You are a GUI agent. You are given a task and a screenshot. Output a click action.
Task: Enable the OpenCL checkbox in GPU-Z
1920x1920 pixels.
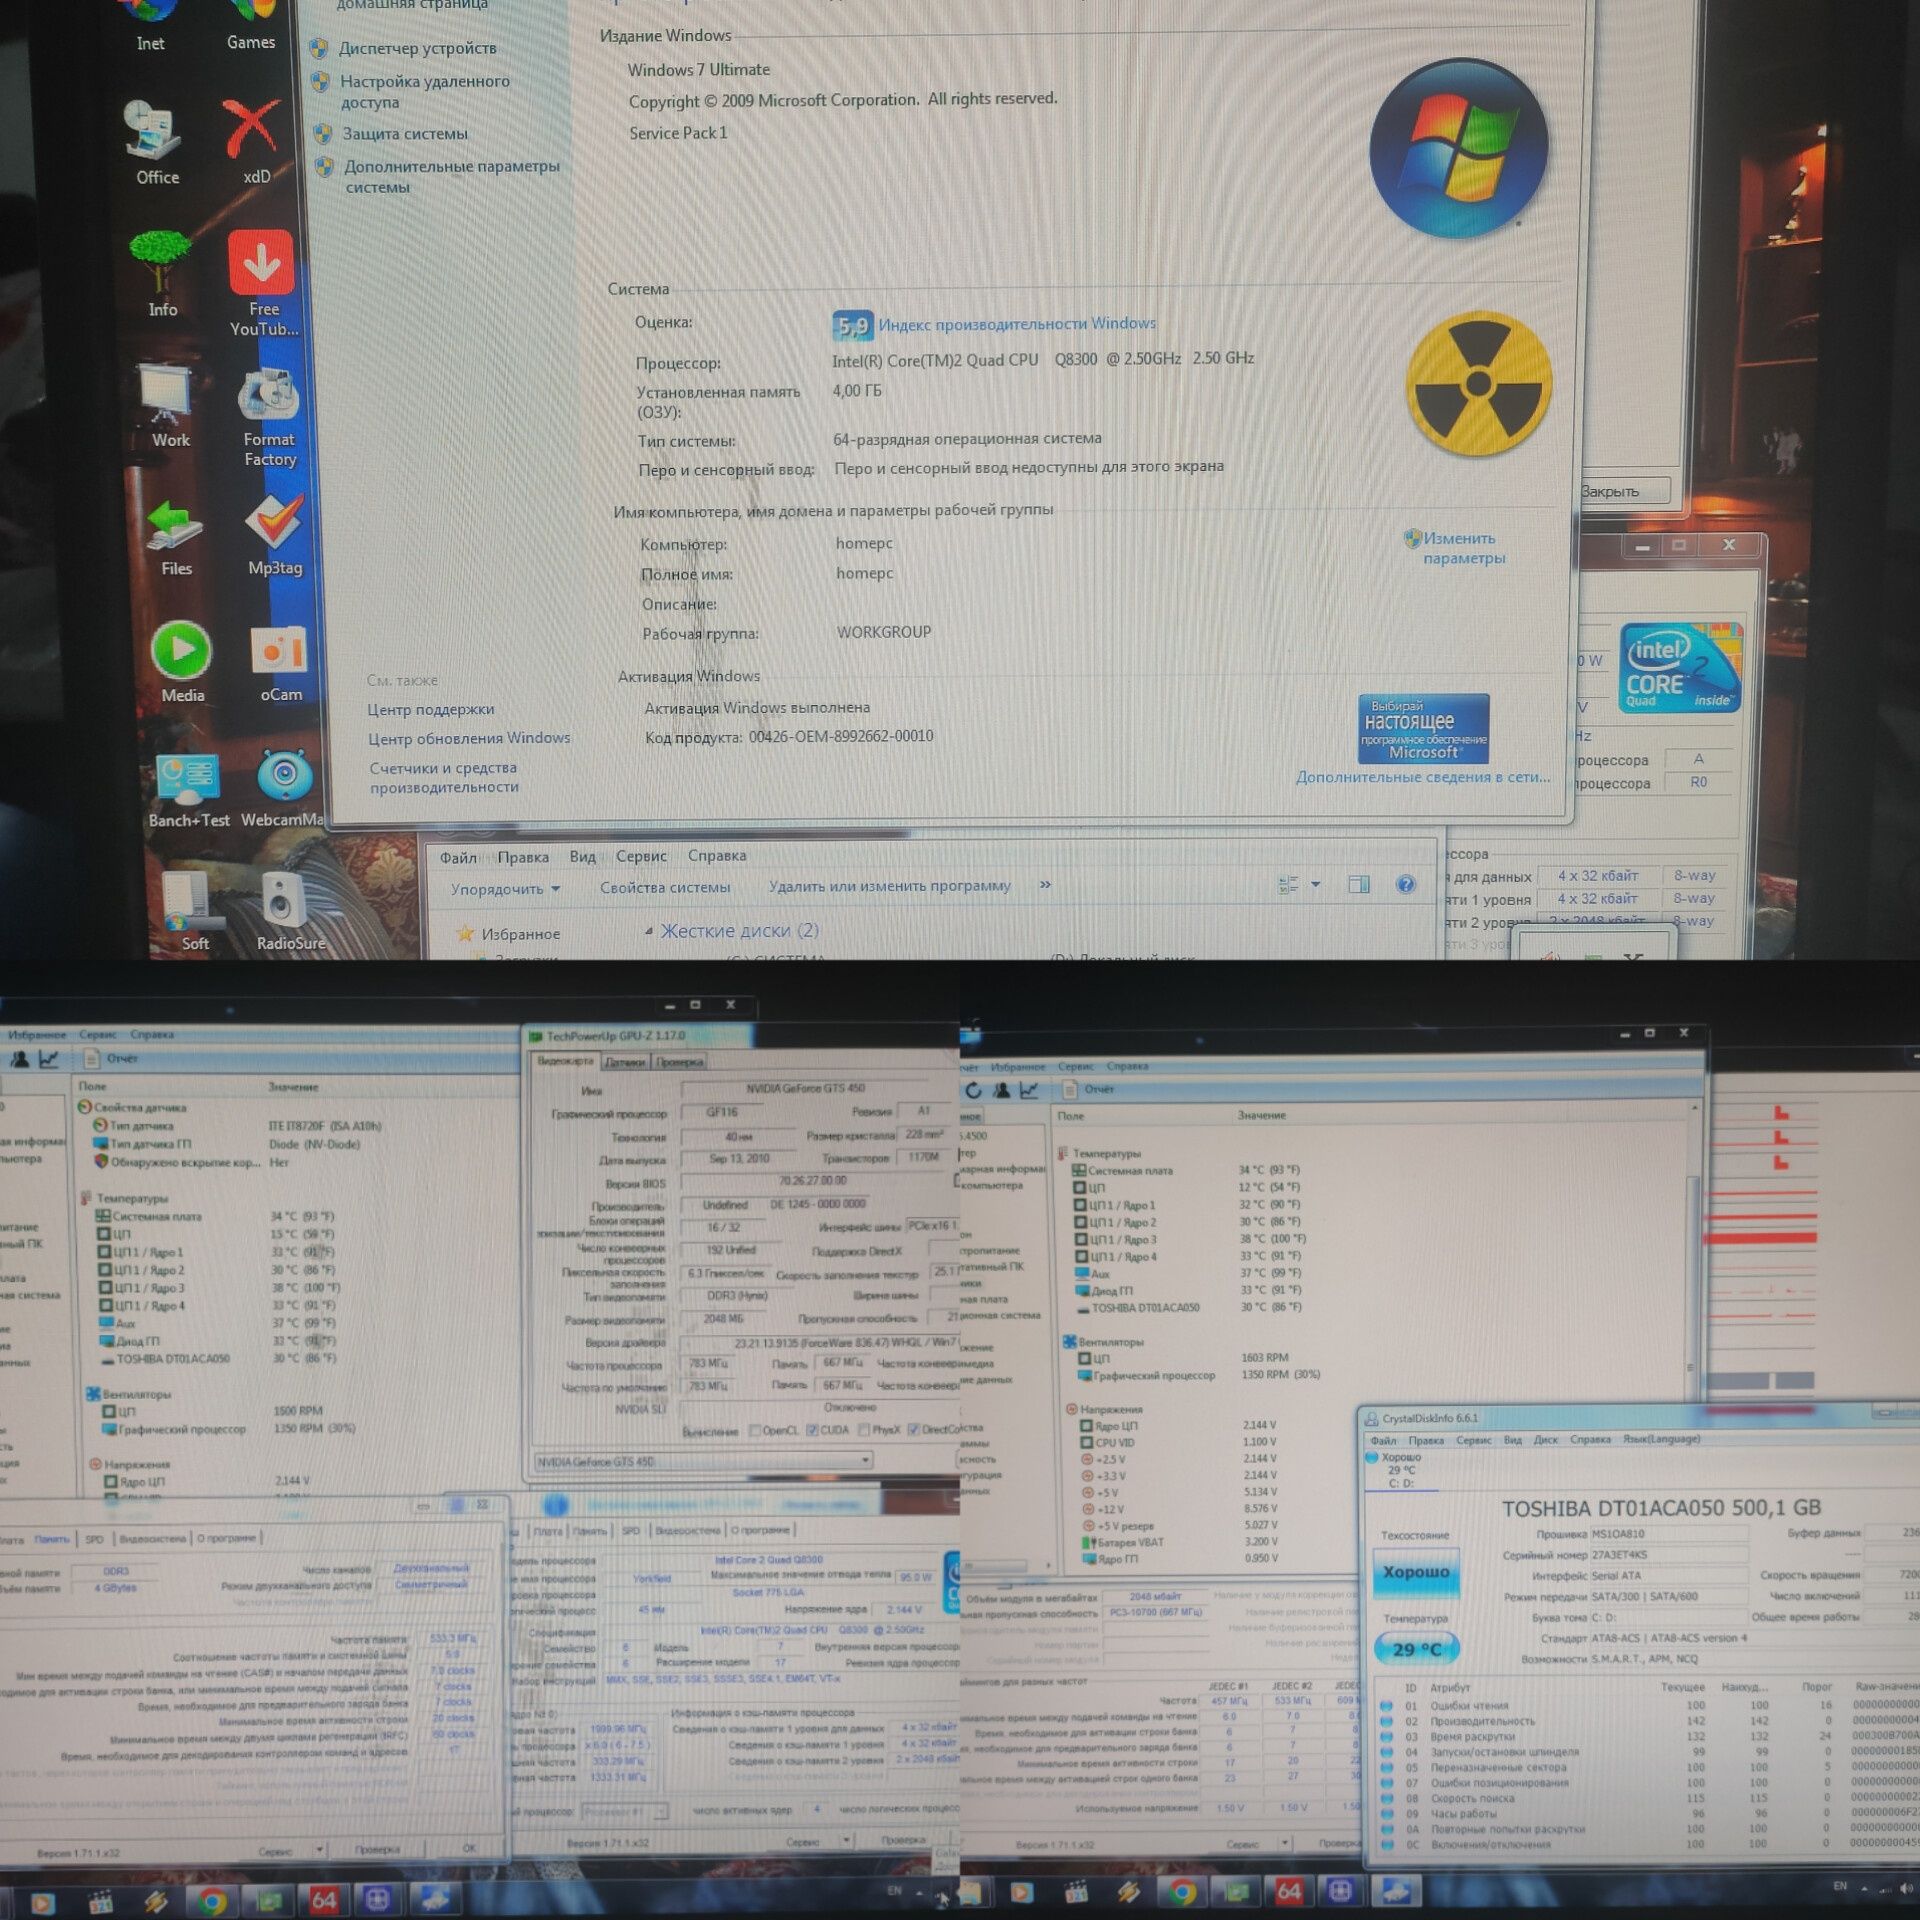[x=756, y=1431]
